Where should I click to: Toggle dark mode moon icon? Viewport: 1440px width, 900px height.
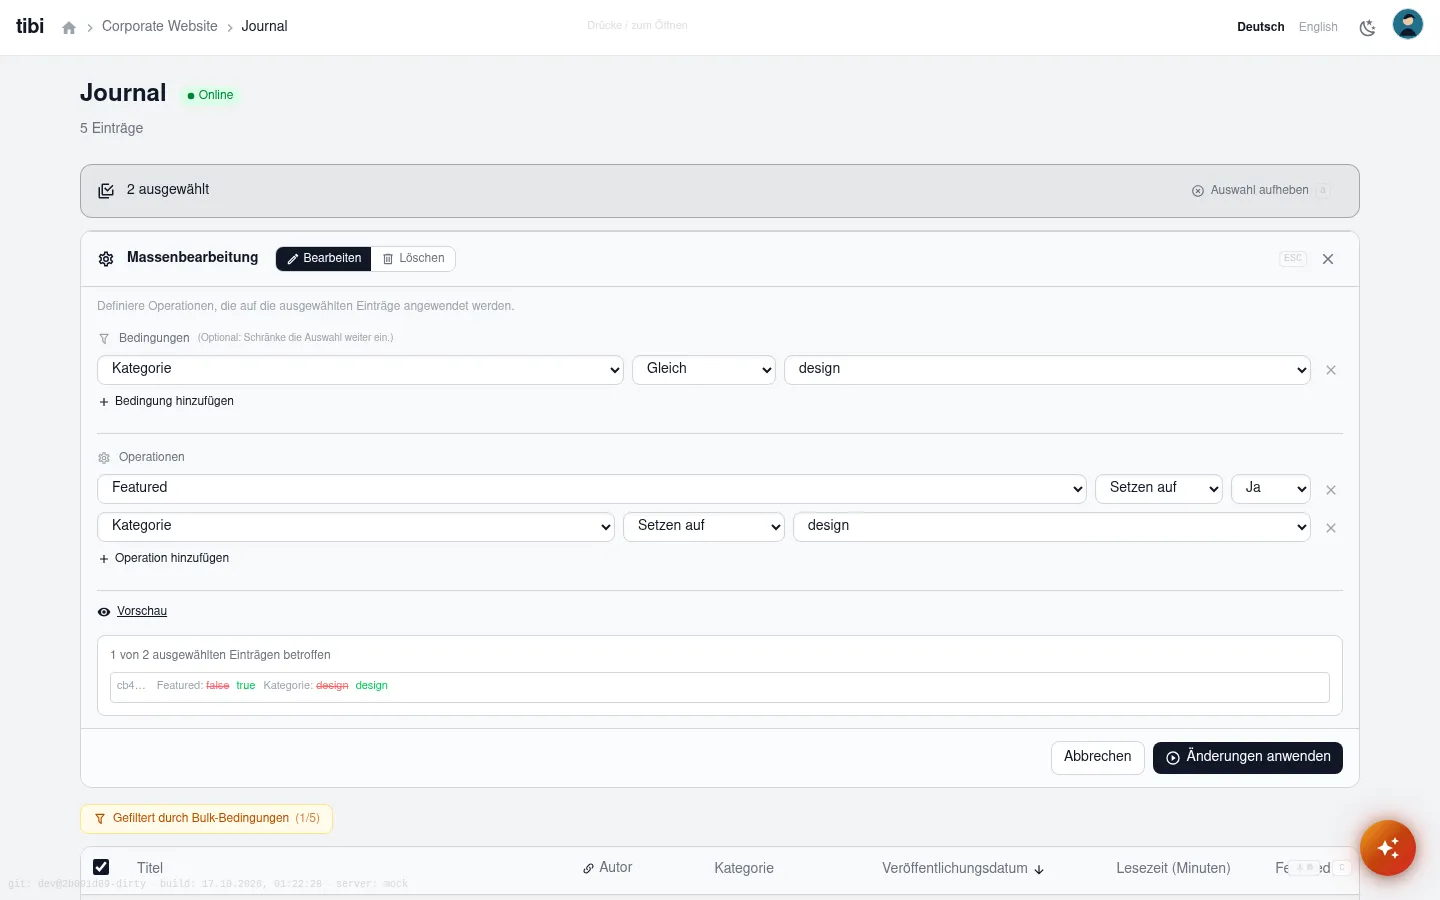tap(1367, 27)
